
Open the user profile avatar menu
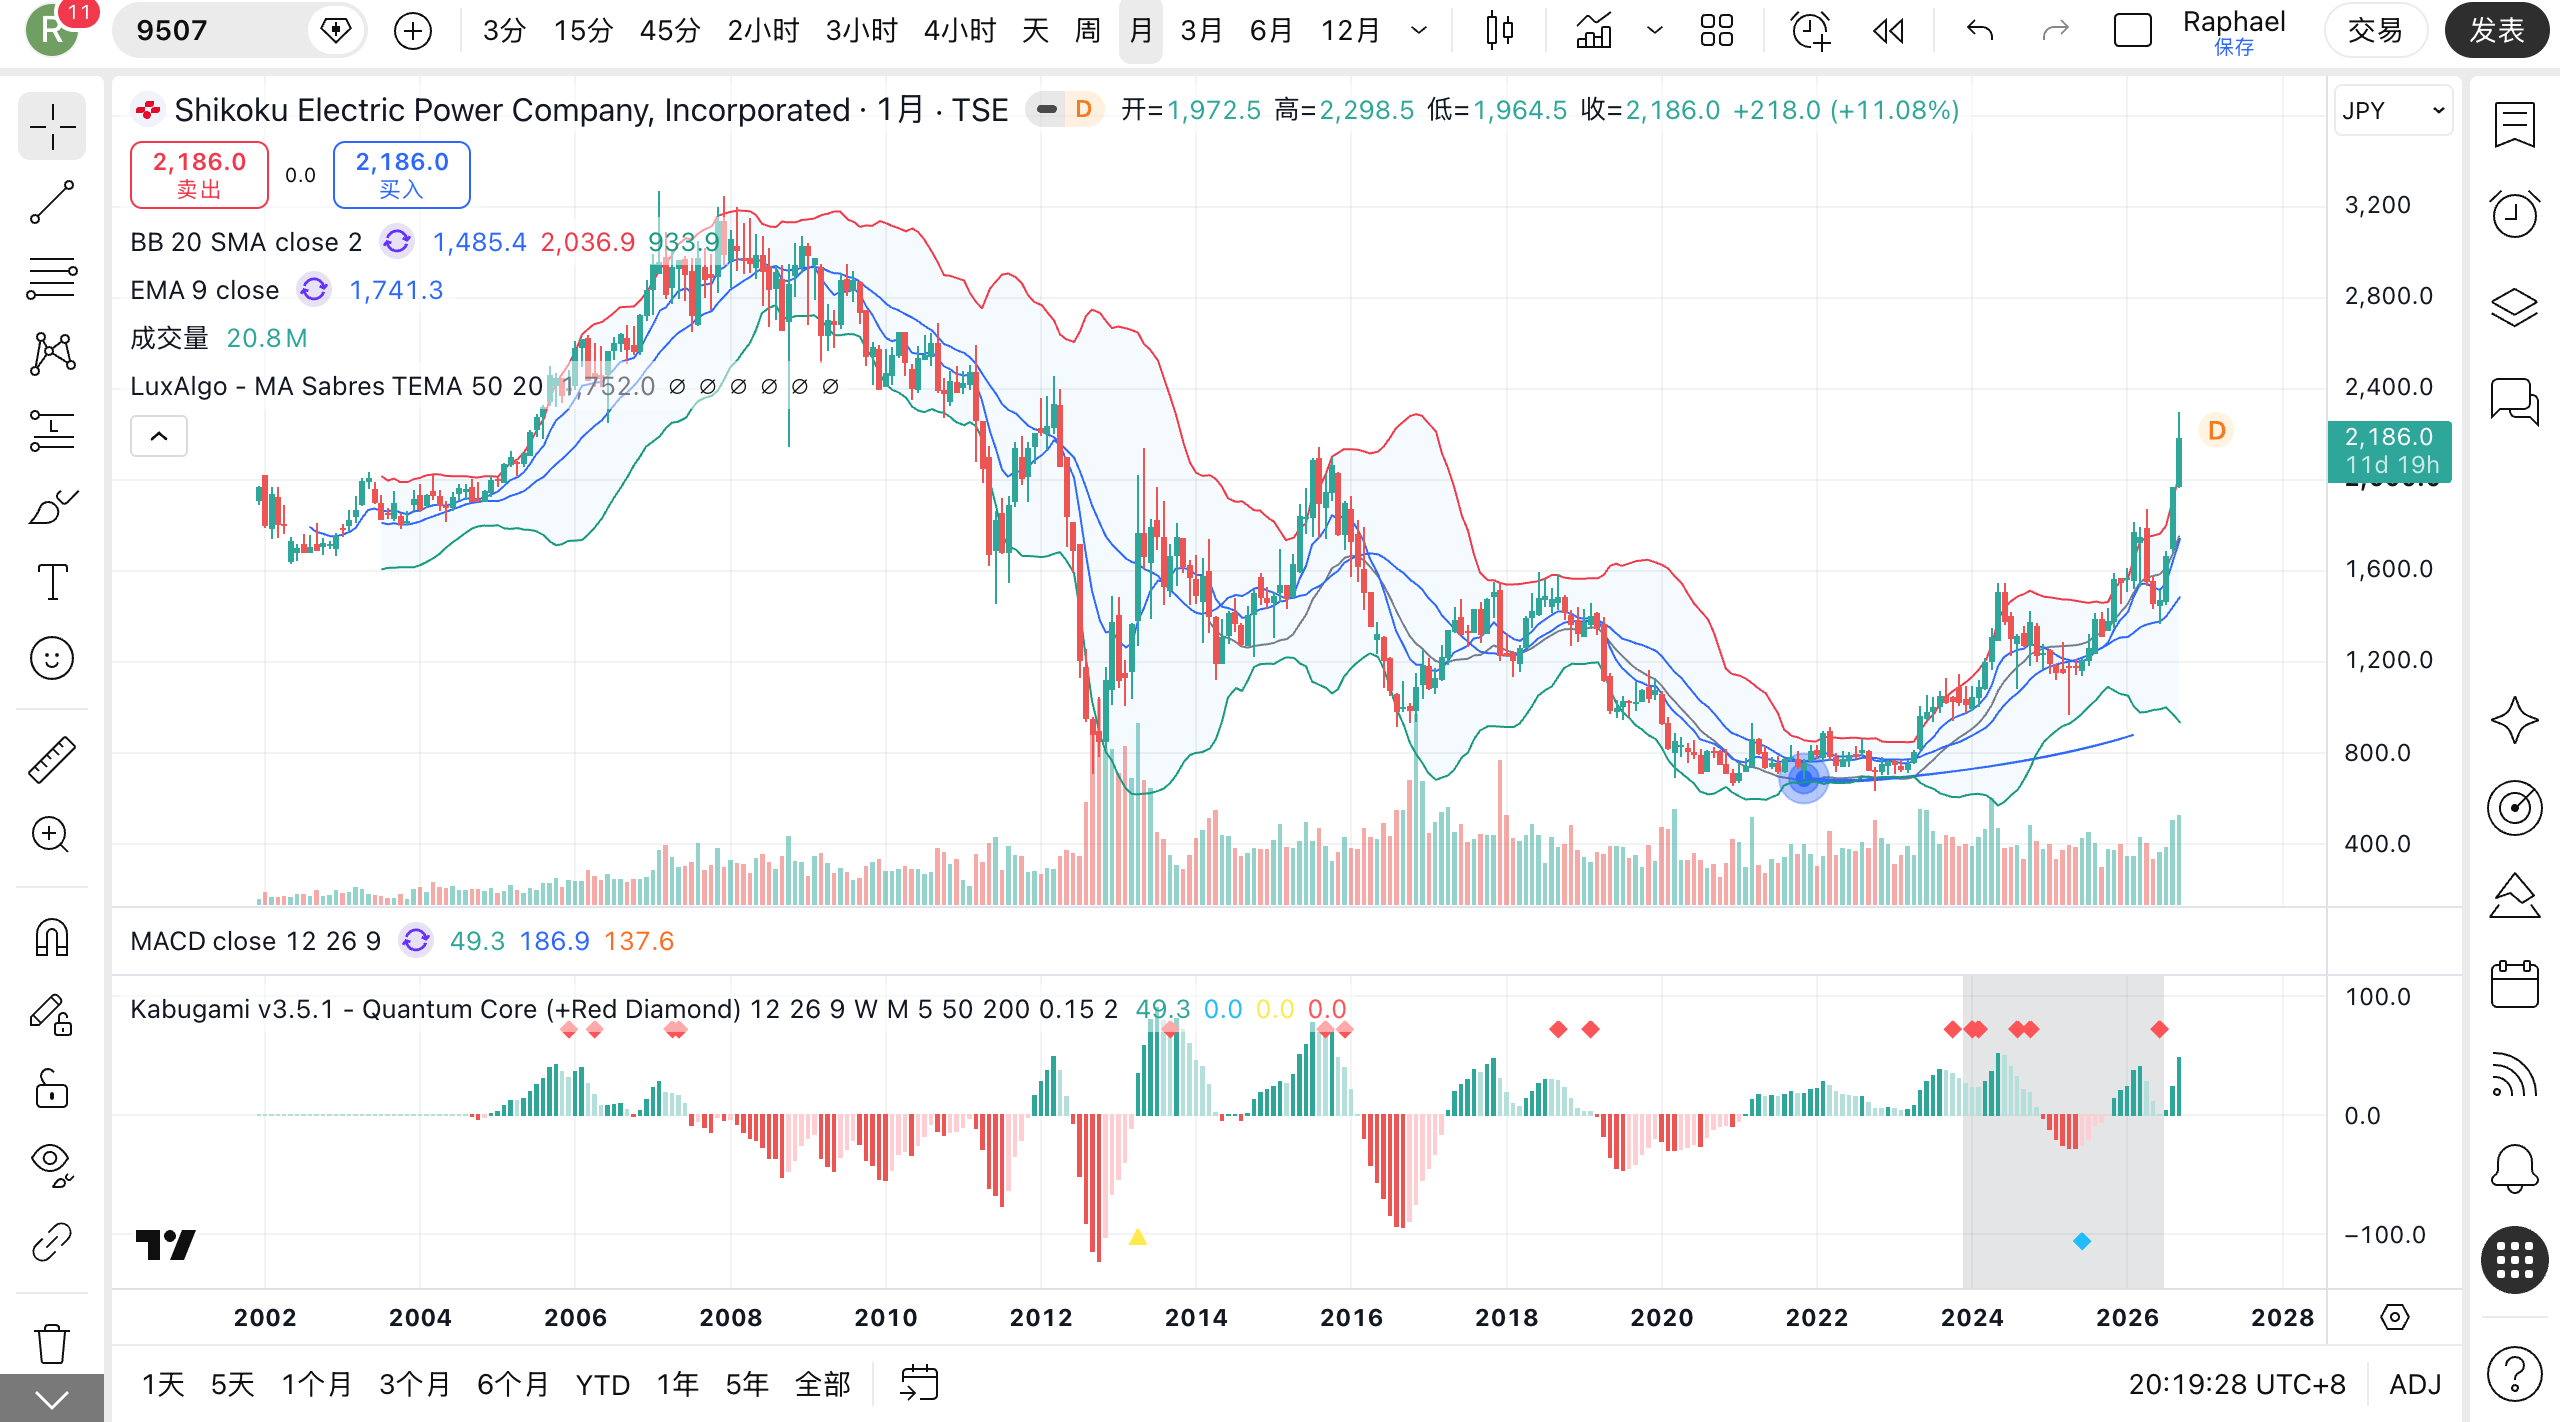coord(52,29)
